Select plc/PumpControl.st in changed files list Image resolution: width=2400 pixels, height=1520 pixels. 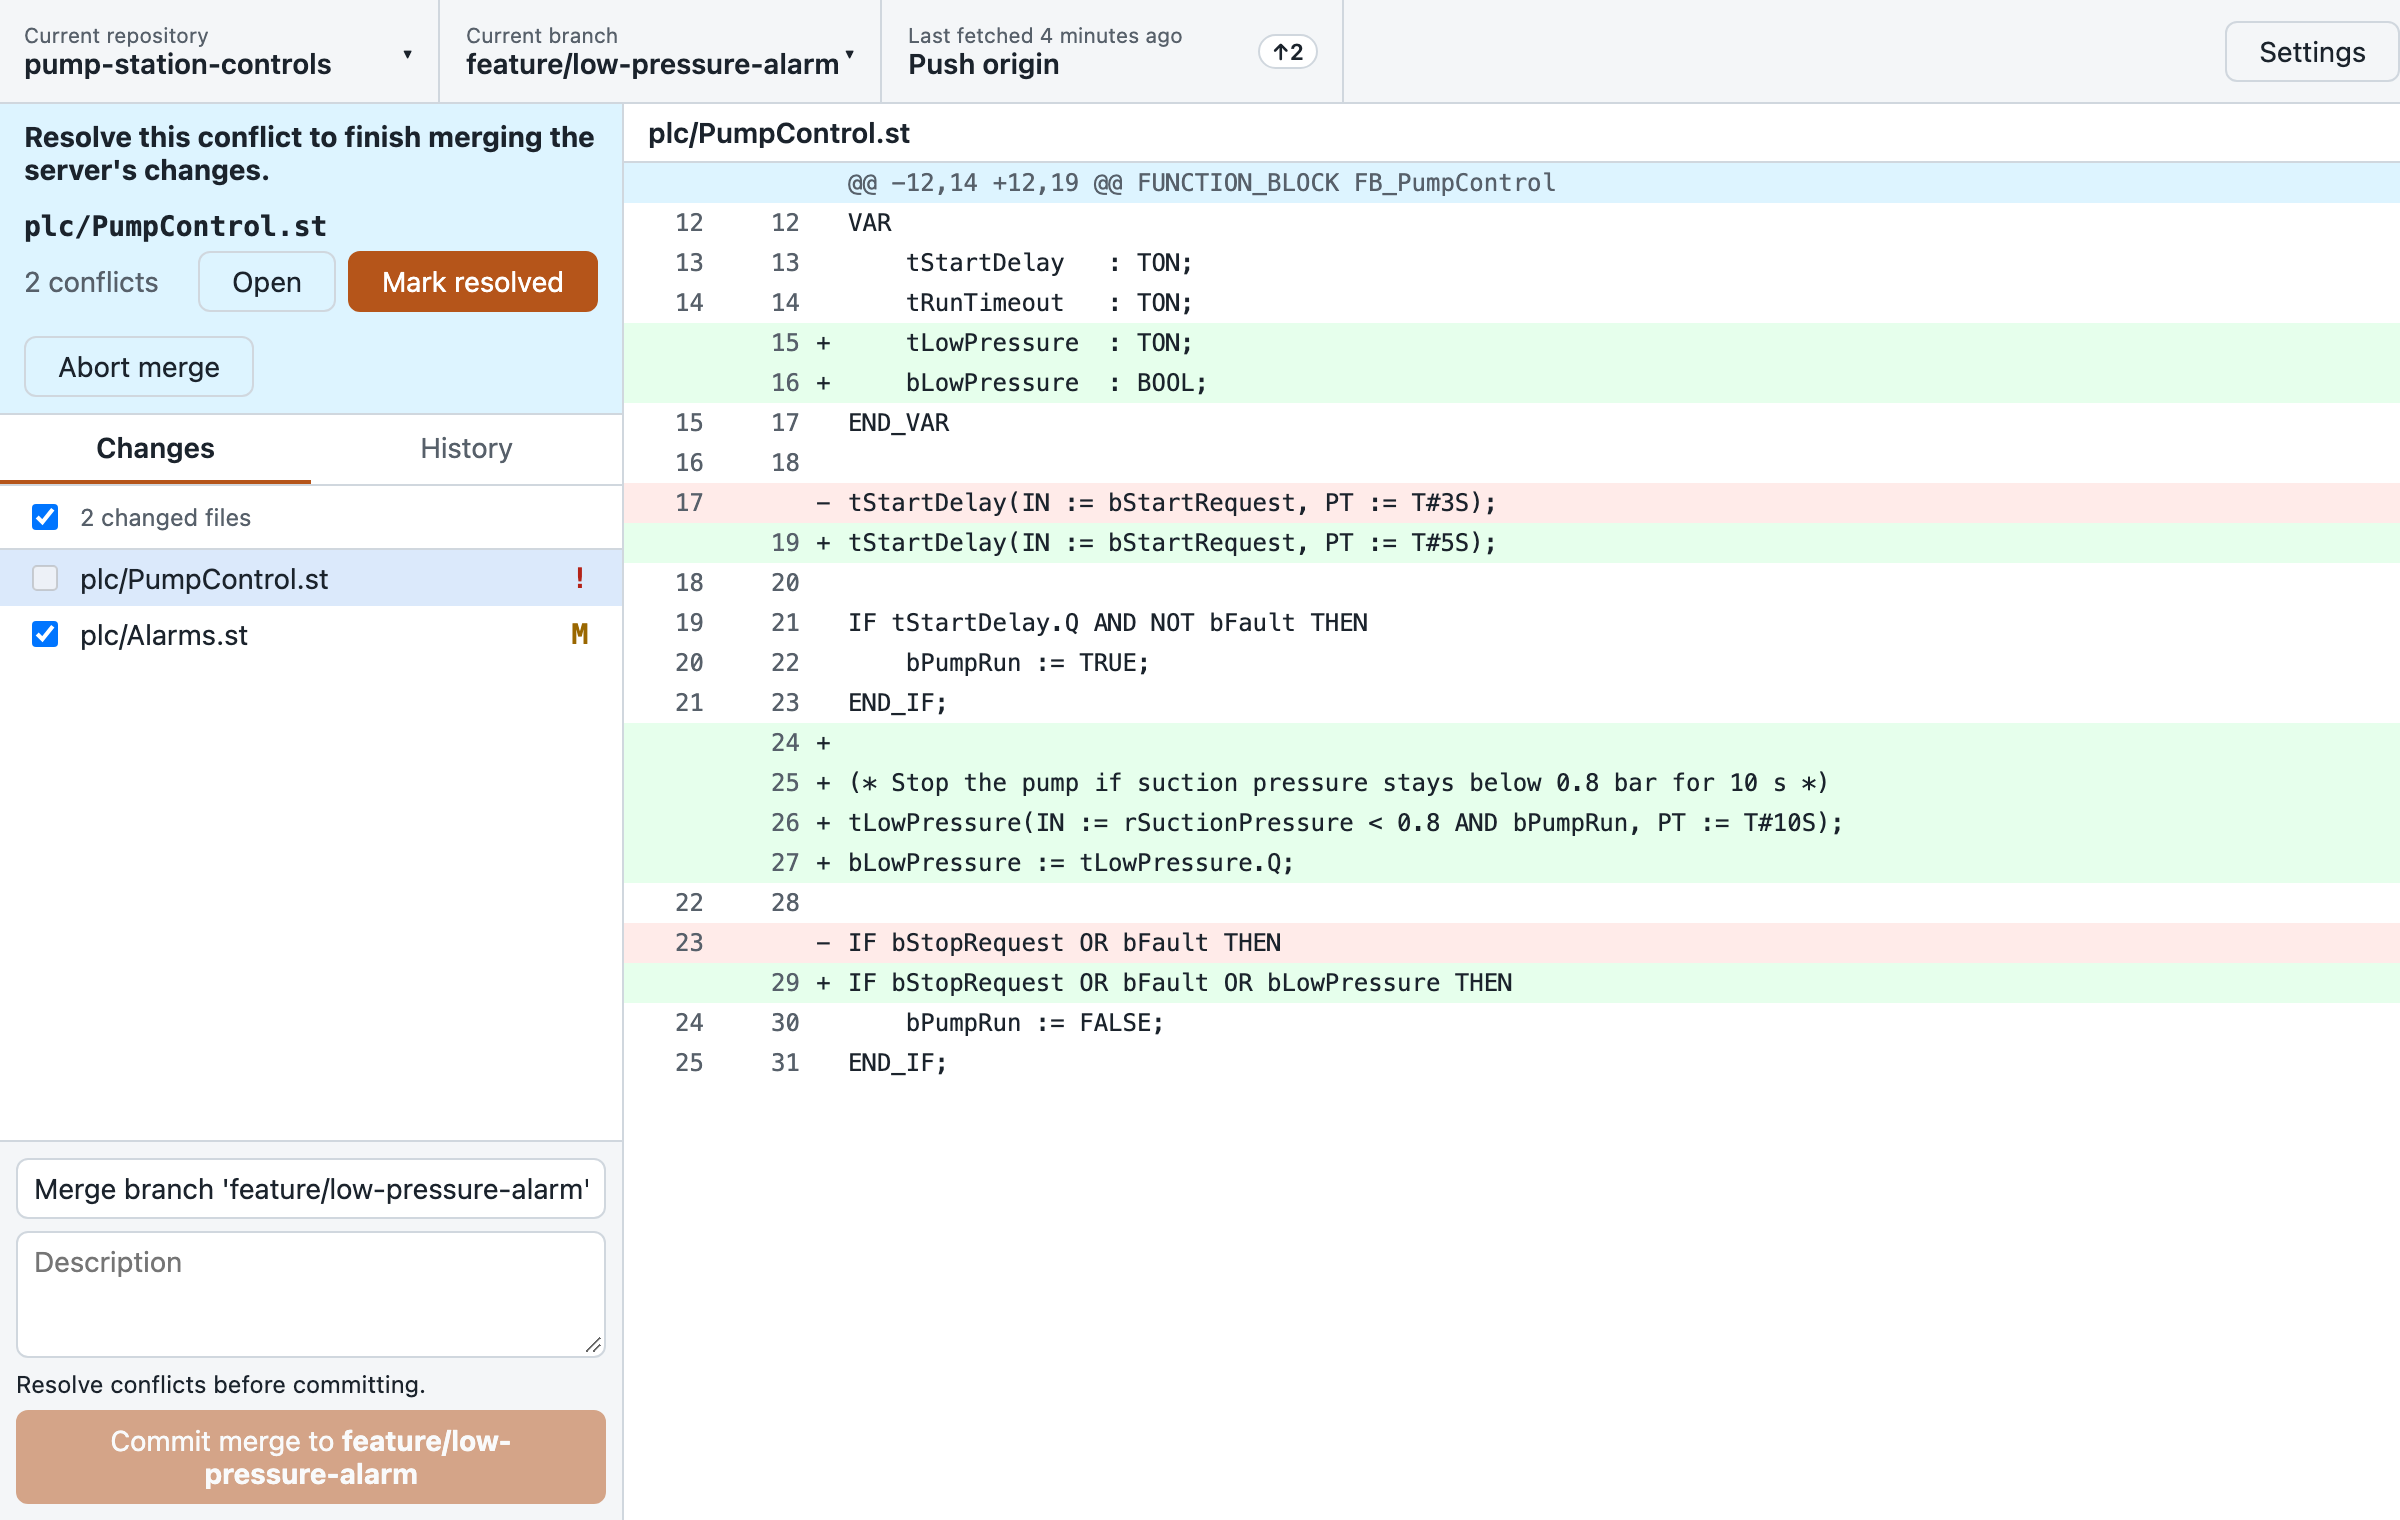tap(311, 578)
